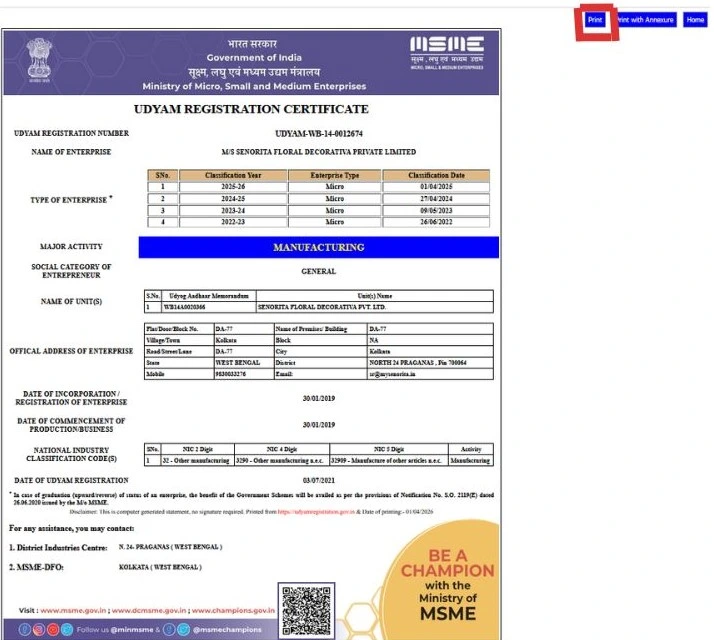
Task: Click the N. 24- PRAGANAS District Industries Centre value
Action: click(170, 547)
